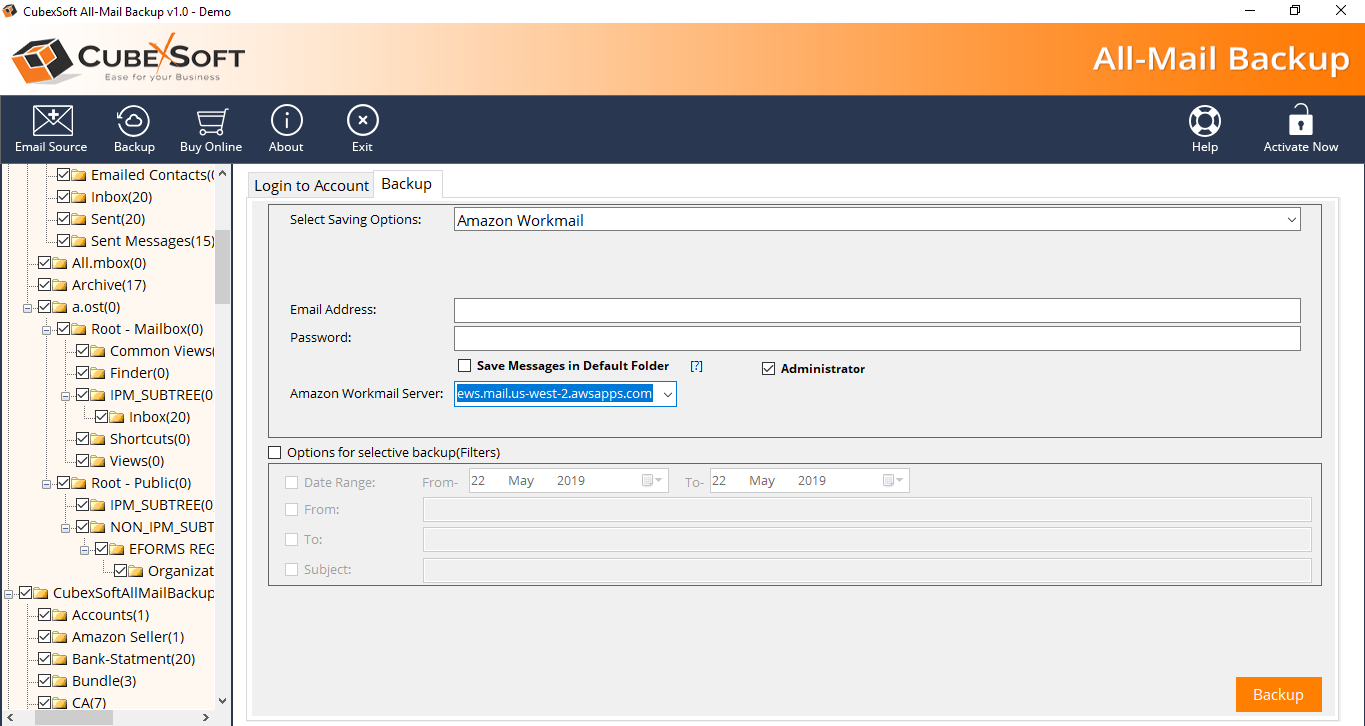
Task: Open Buy Online shopping cart
Action: 211,129
